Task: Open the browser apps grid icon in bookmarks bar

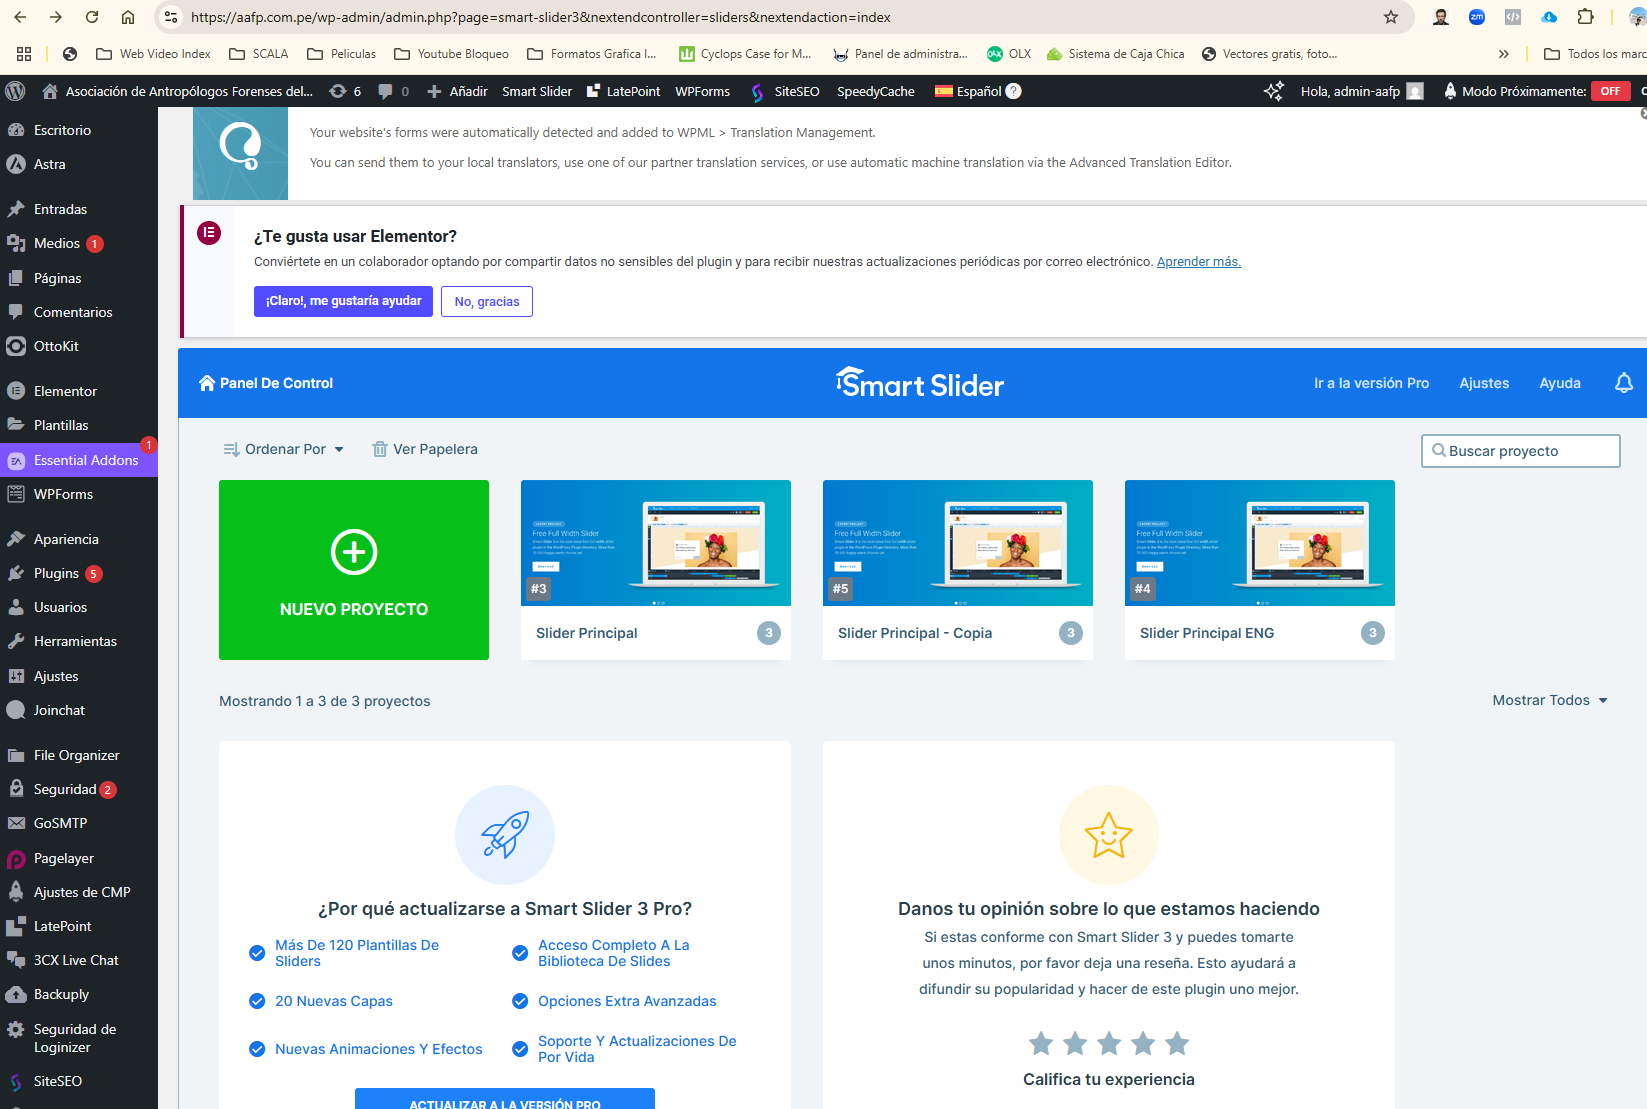Action: [x=24, y=54]
